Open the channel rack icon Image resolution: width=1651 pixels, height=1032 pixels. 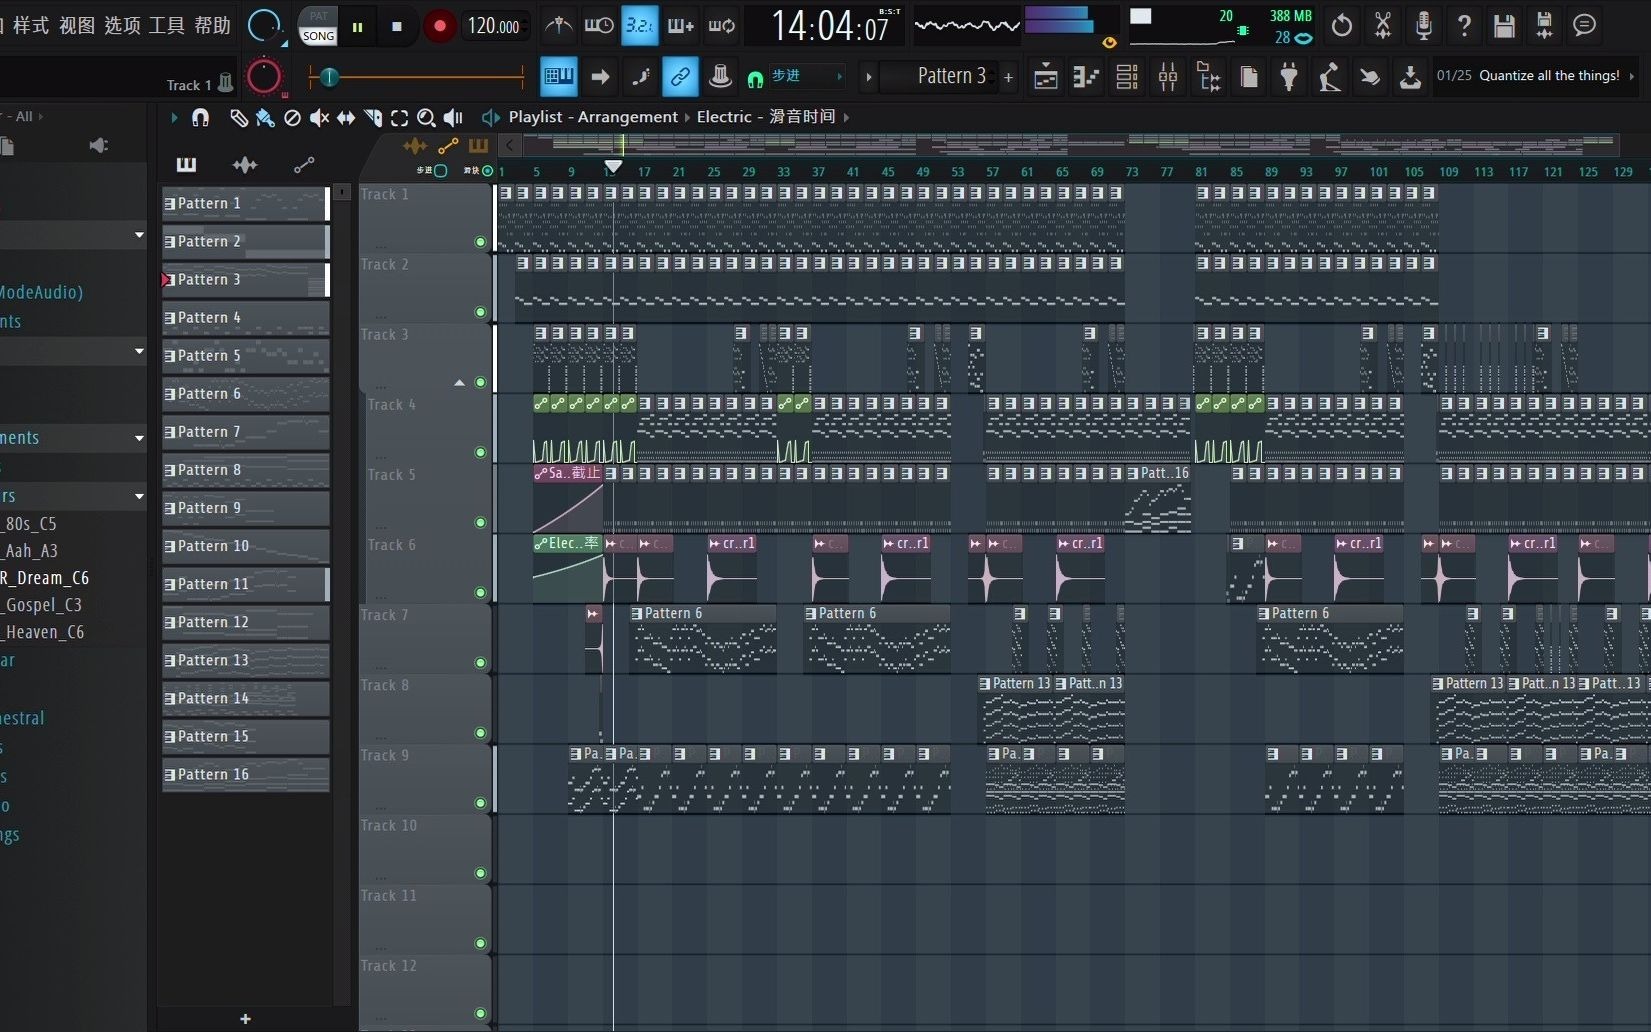1127,77
